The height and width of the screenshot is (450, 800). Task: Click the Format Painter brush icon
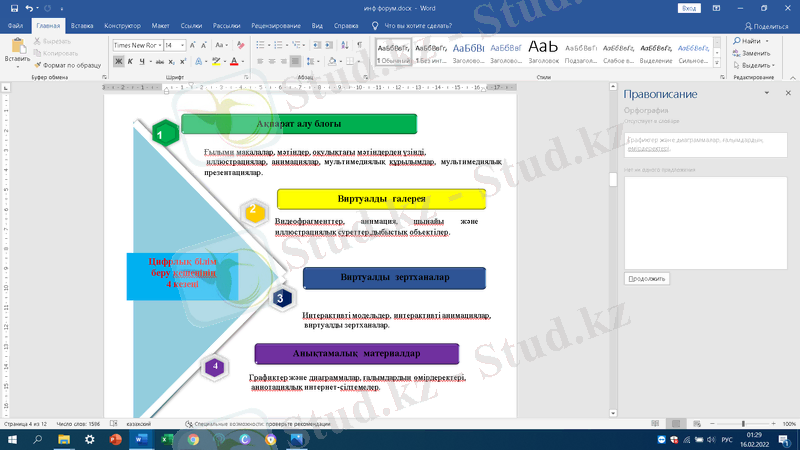[38, 65]
